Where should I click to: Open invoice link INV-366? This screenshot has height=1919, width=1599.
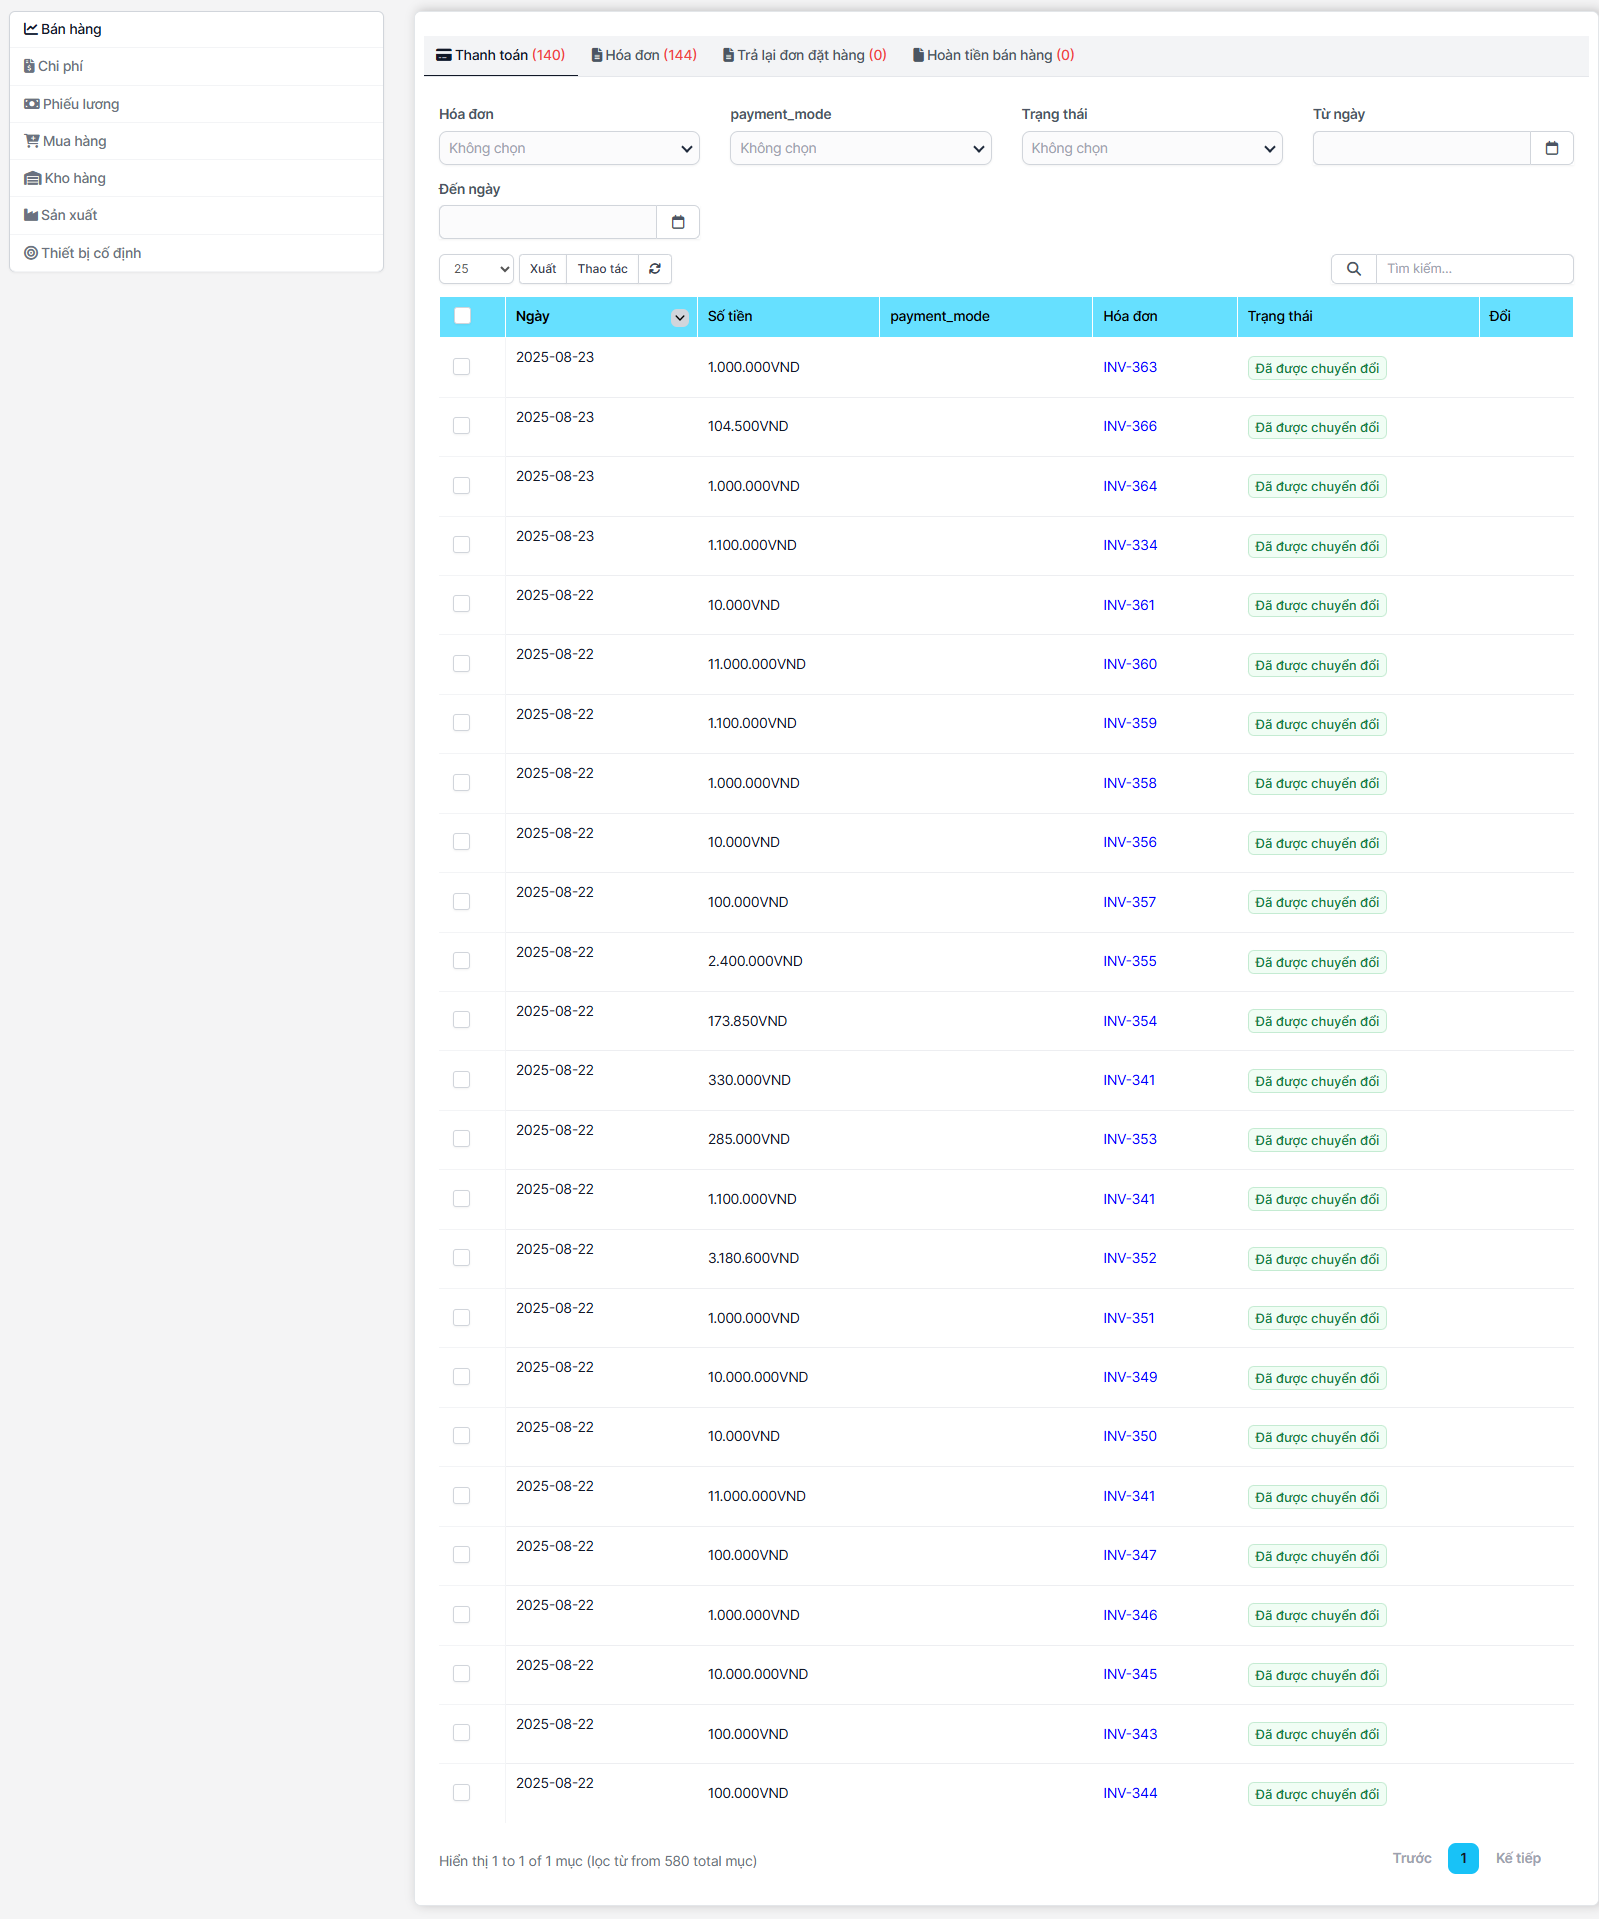tap(1129, 426)
